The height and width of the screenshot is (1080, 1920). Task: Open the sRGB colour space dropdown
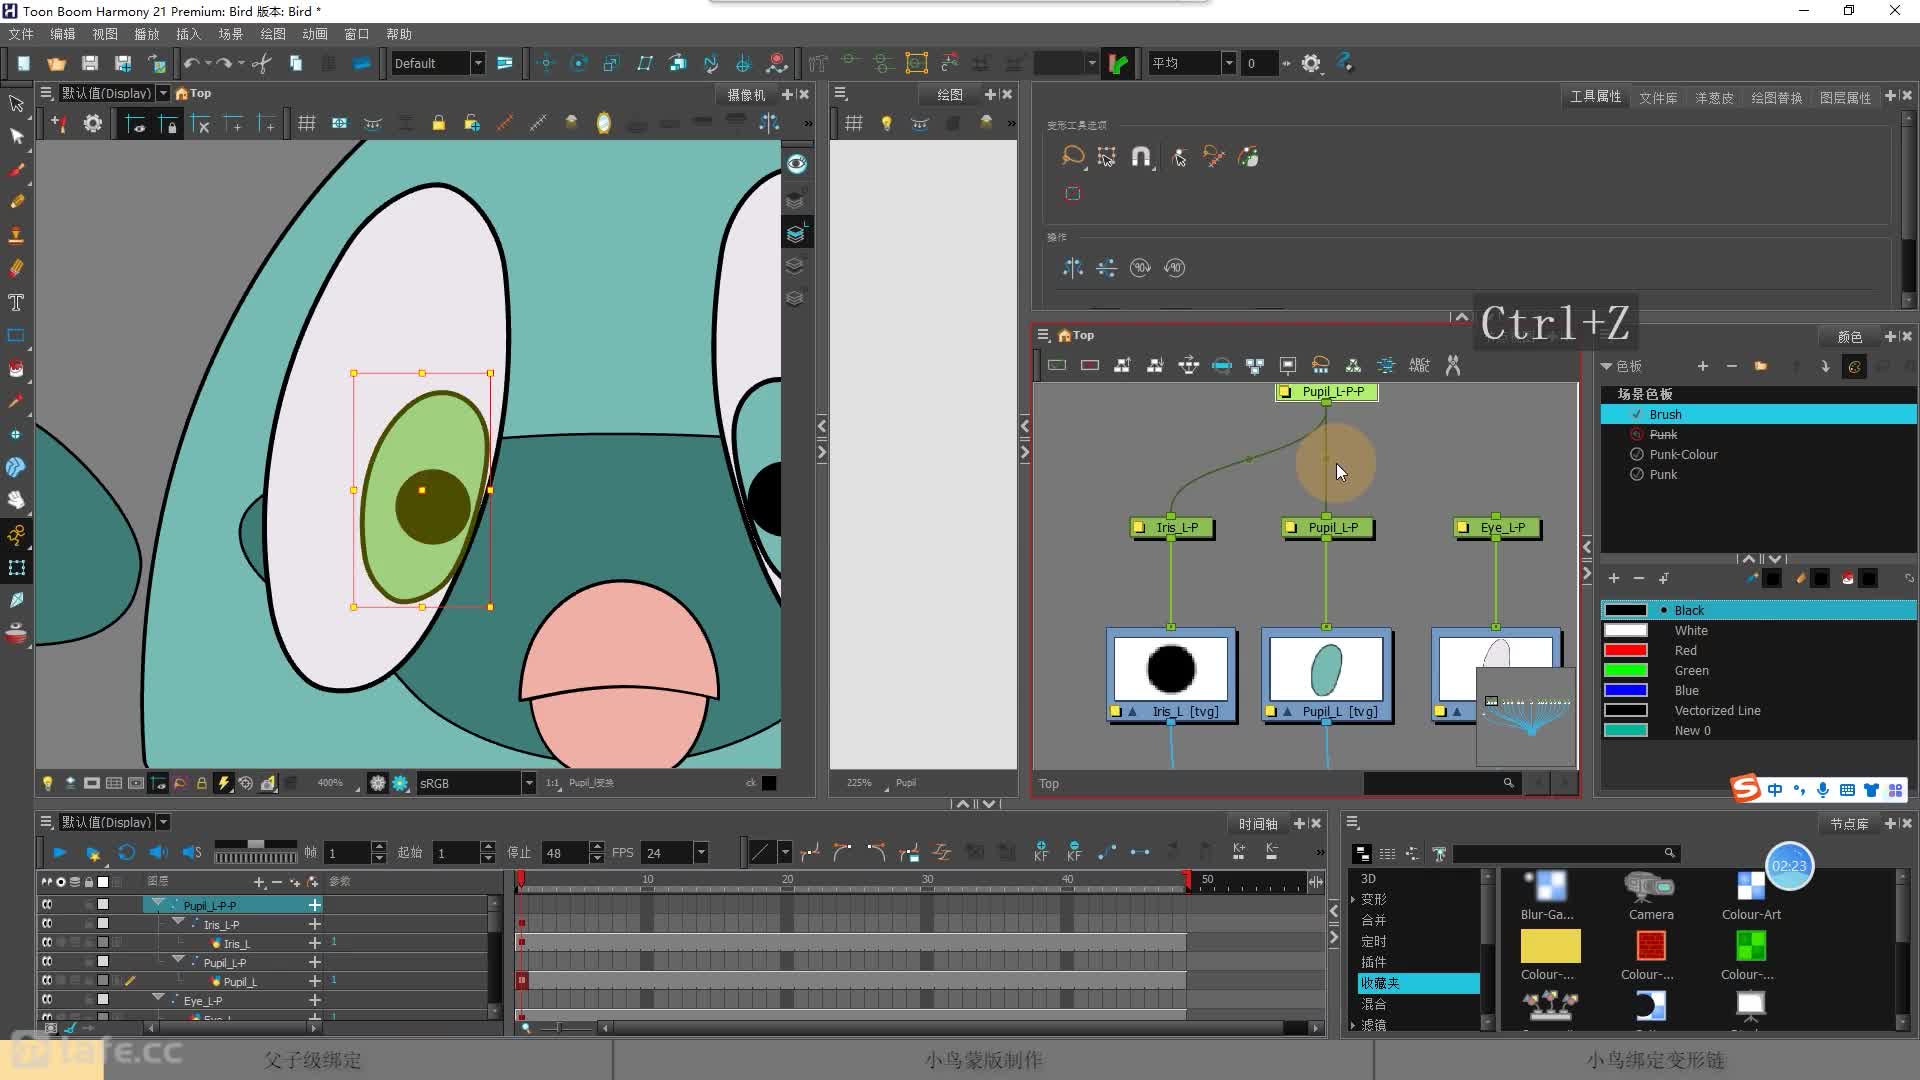click(529, 783)
